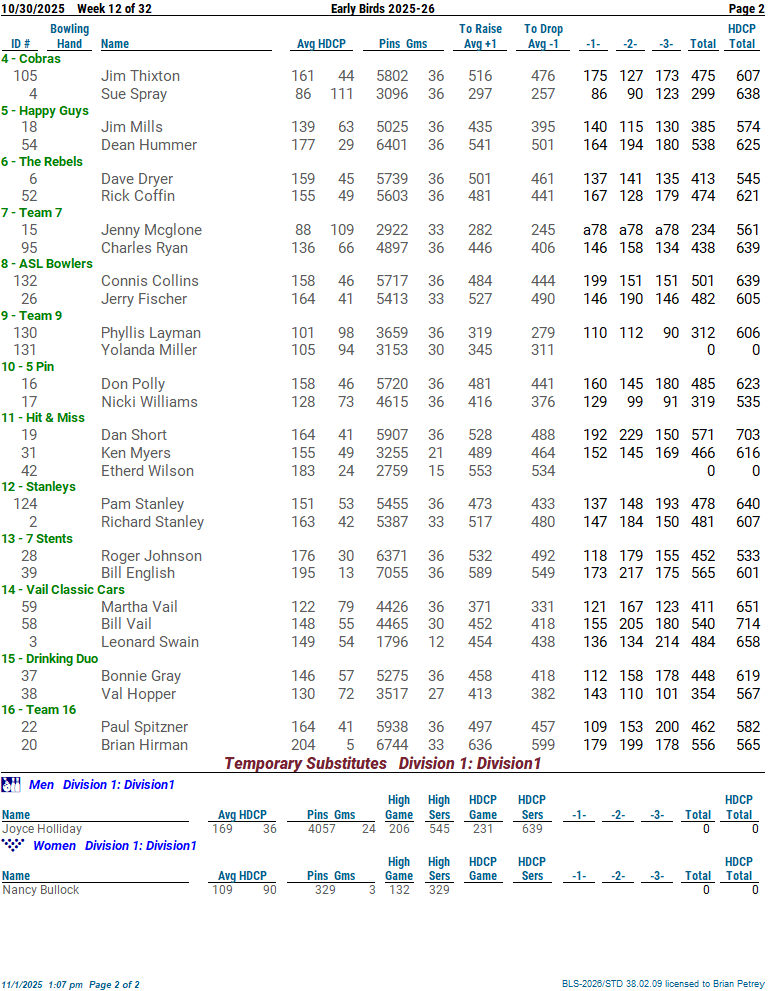768x991 pixels.
Task: Click Bill Vail's HDCP total of 714
Action: [741, 624]
